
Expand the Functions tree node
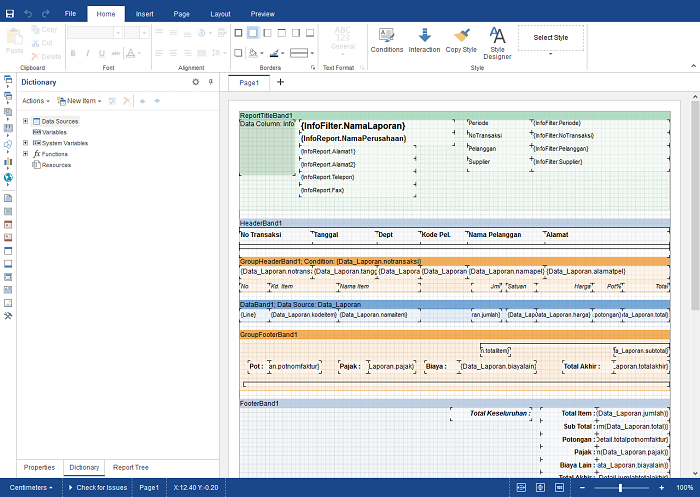tap(25, 154)
